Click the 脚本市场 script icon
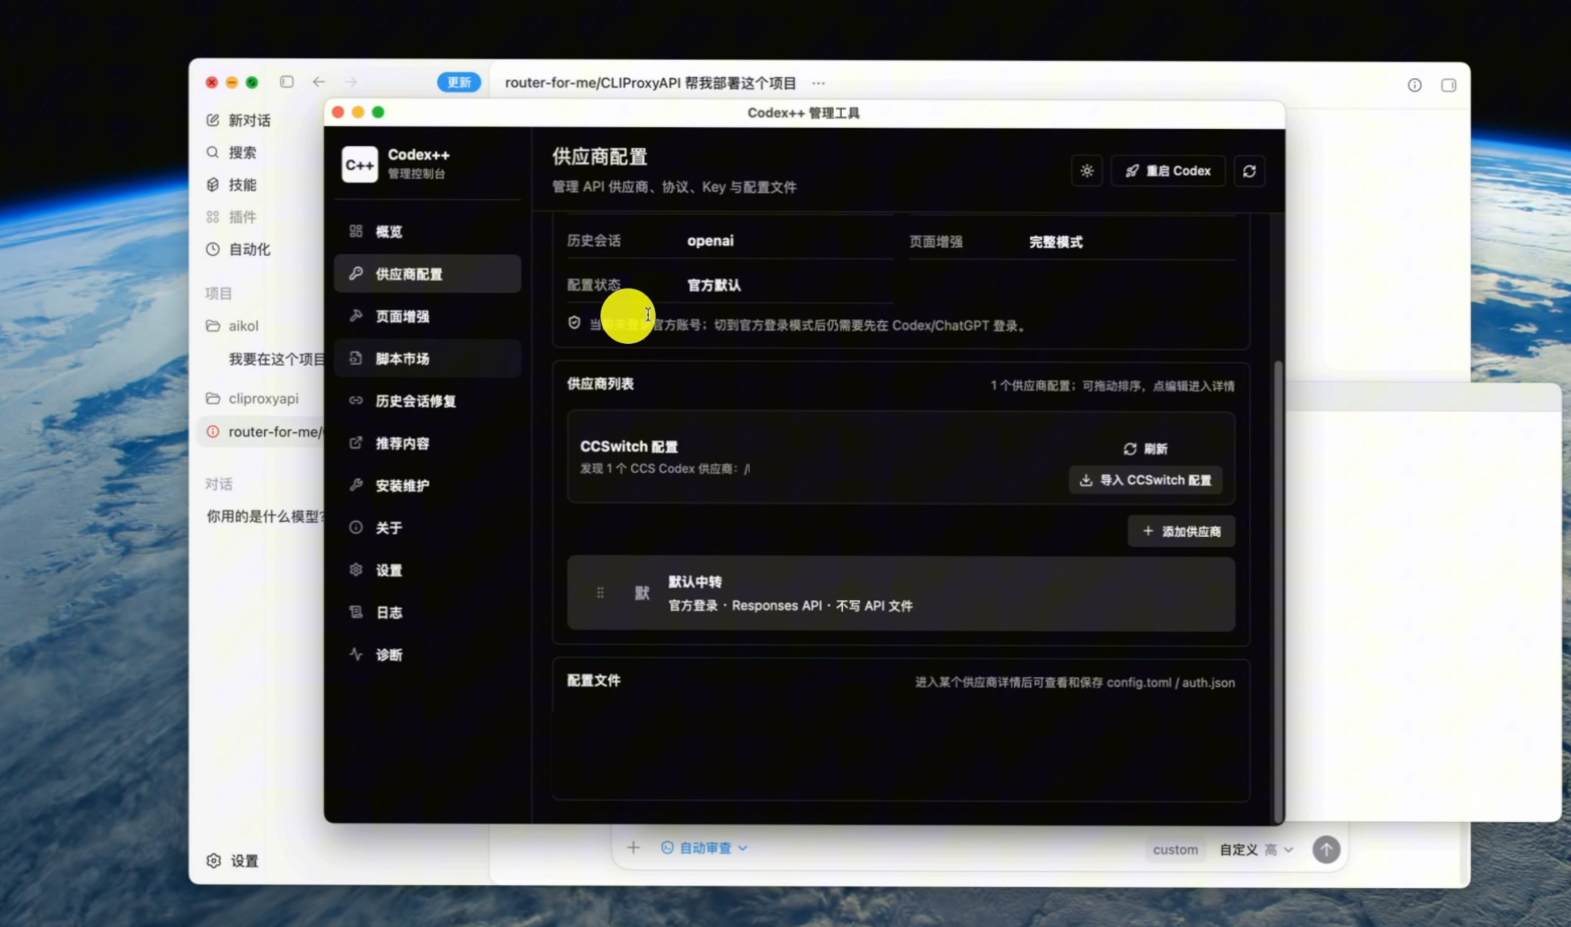This screenshot has width=1571, height=927. tap(356, 358)
